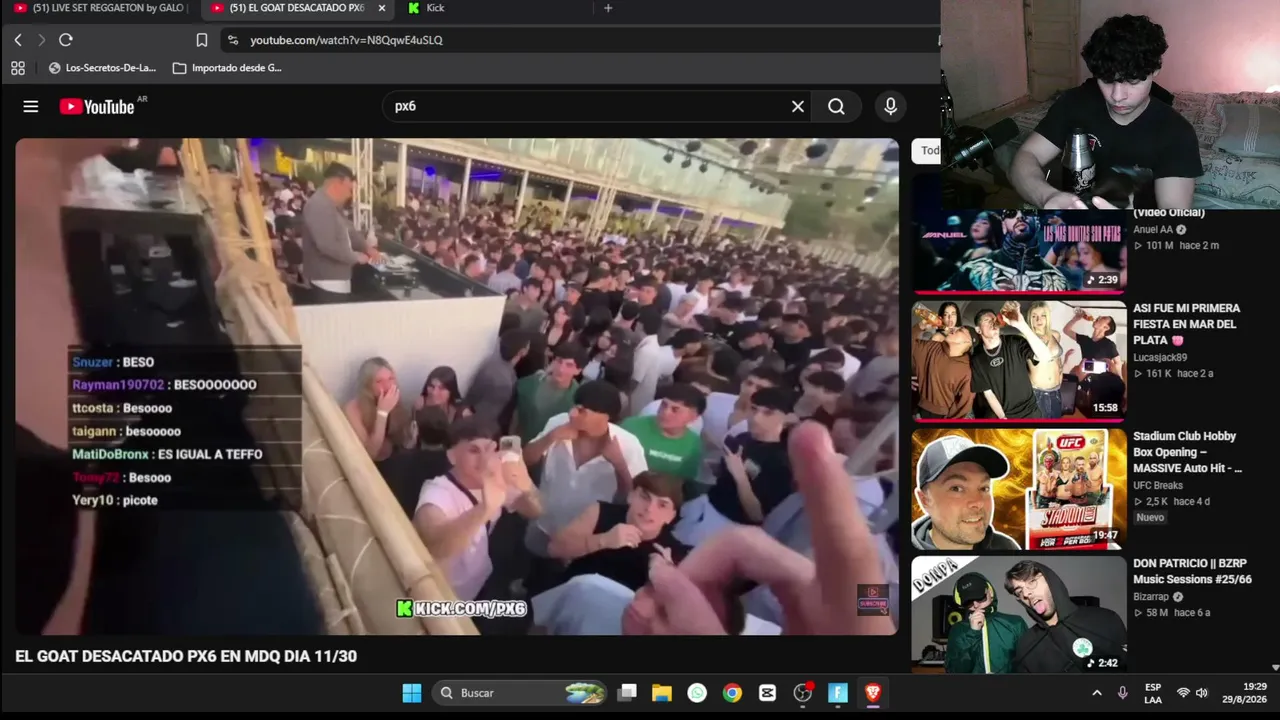Open 'Stadium Club Hobby Box Opening' title
Viewport: 1280px width, 720px height.
pos(1187,452)
